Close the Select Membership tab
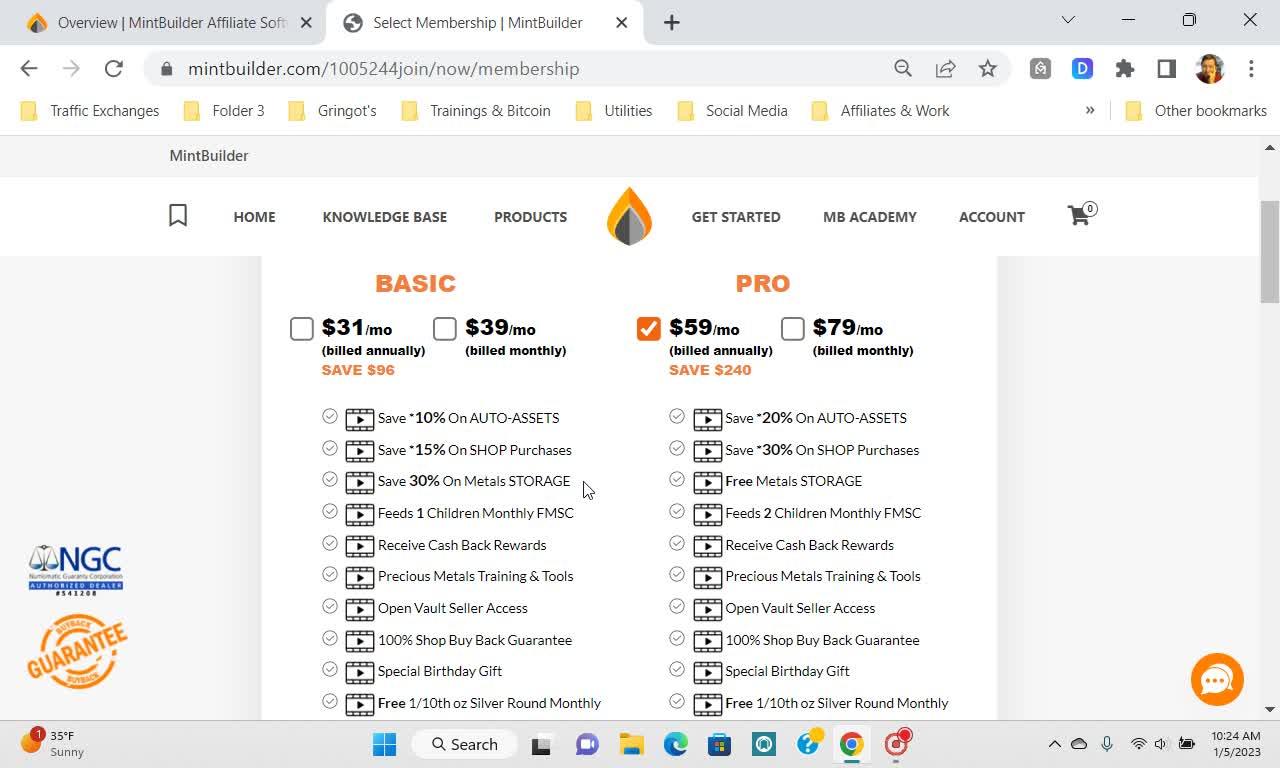1280x768 pixels. coord(621,22)
